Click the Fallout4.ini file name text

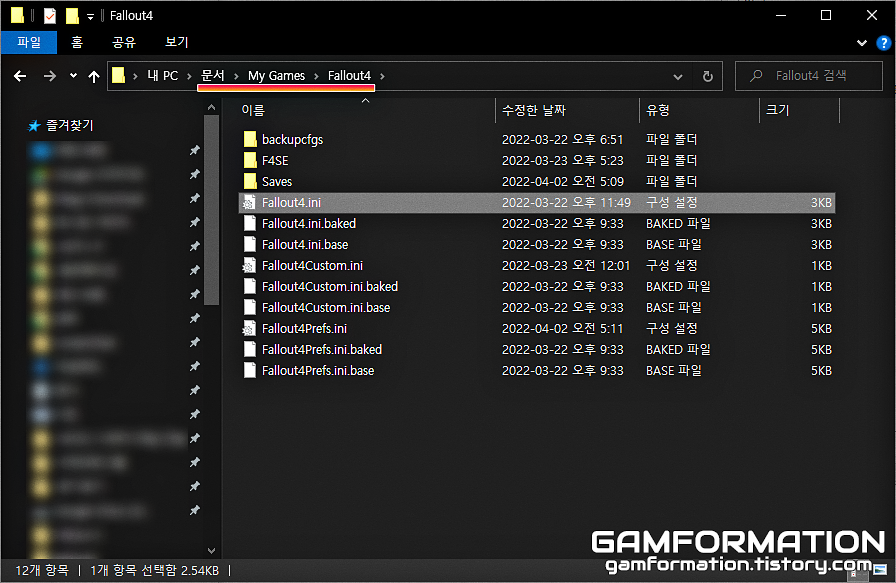291,202
